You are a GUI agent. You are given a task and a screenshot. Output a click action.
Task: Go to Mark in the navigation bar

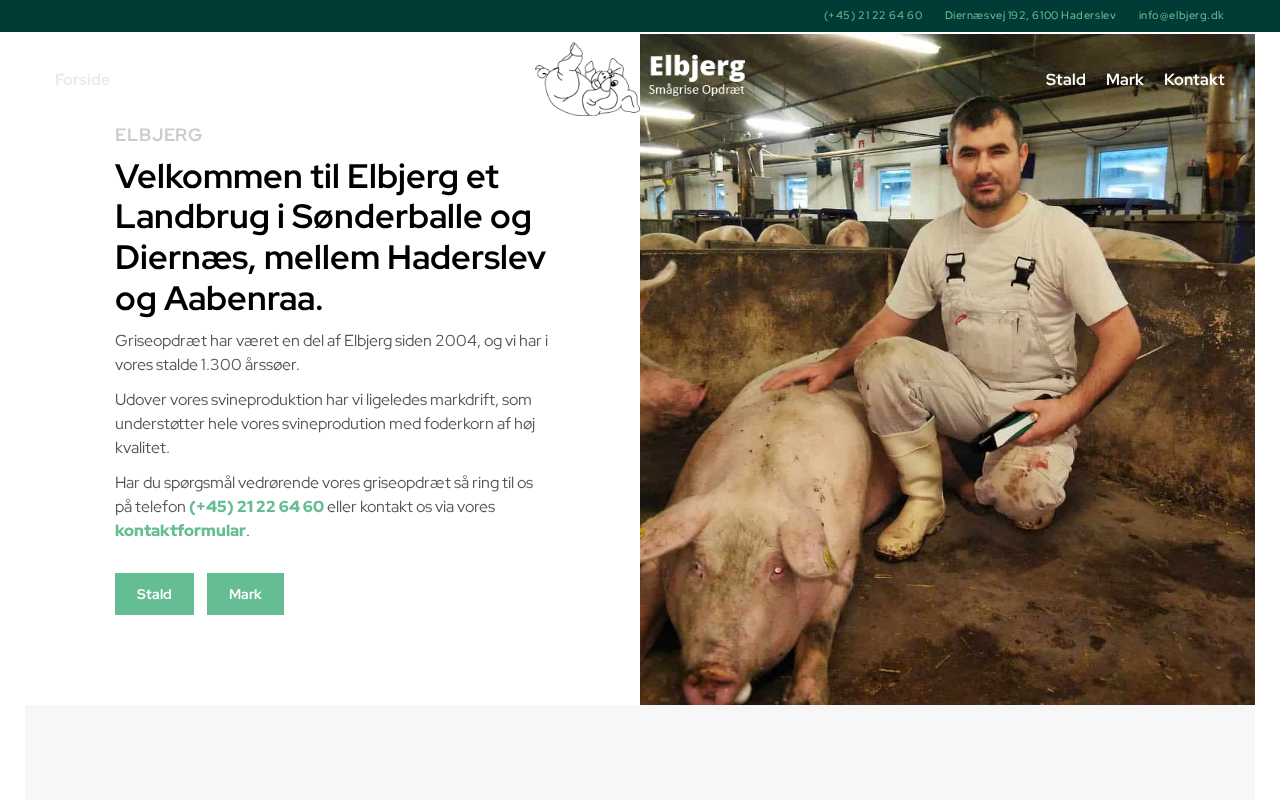tap(1124, 80)
